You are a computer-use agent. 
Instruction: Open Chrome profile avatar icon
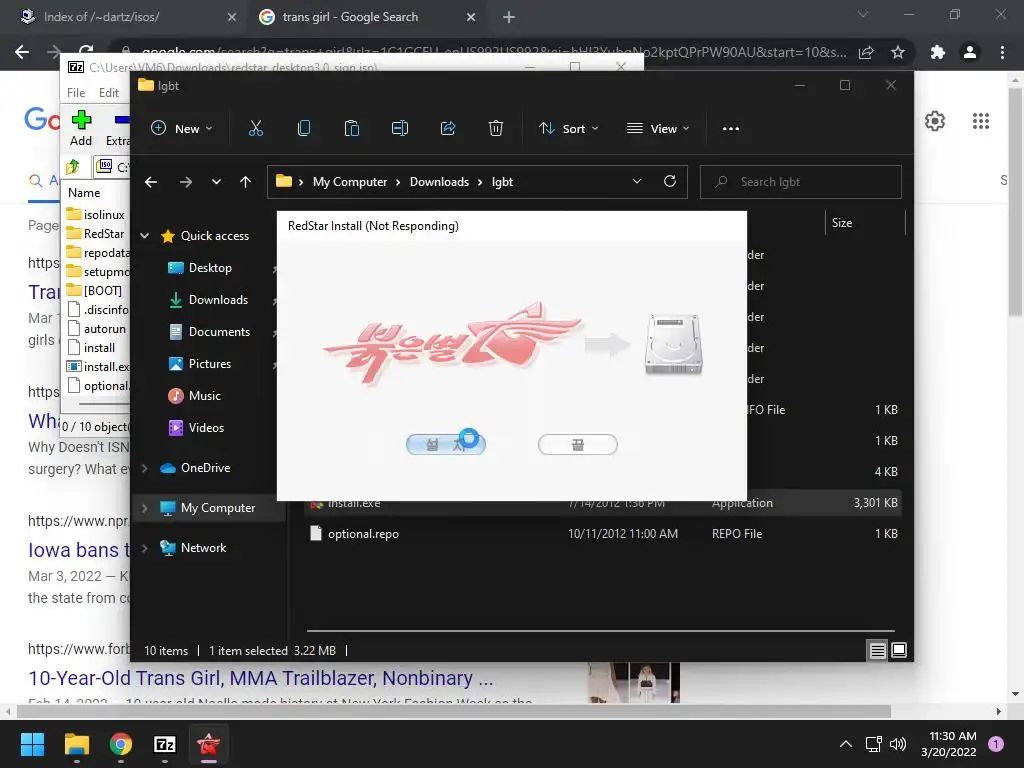[x=970, y=52]
